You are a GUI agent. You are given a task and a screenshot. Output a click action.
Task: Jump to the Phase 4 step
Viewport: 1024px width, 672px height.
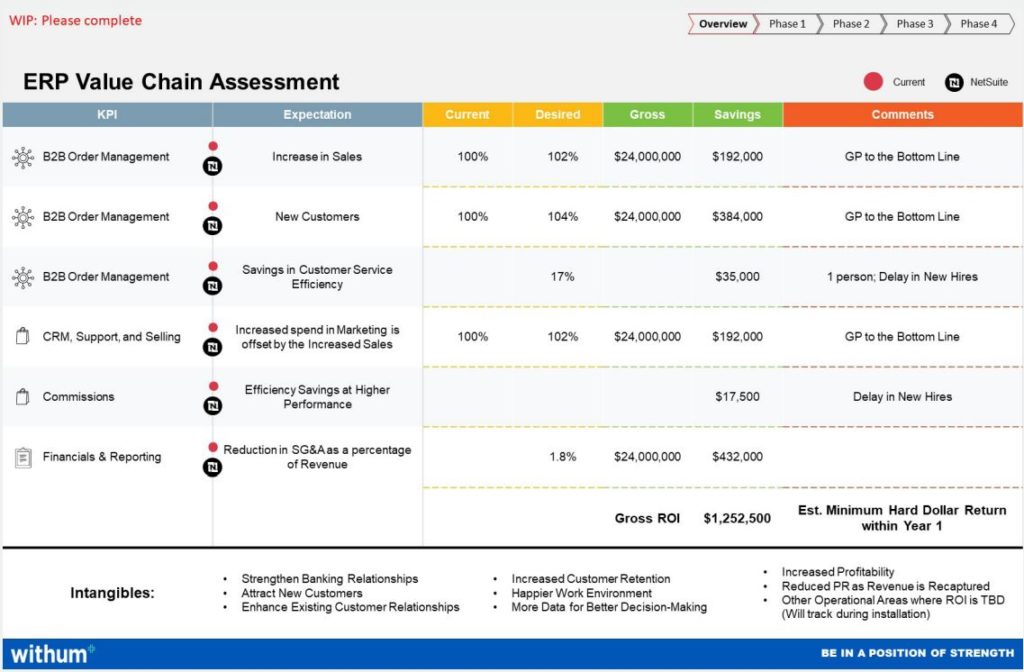[x=979, y=24]
